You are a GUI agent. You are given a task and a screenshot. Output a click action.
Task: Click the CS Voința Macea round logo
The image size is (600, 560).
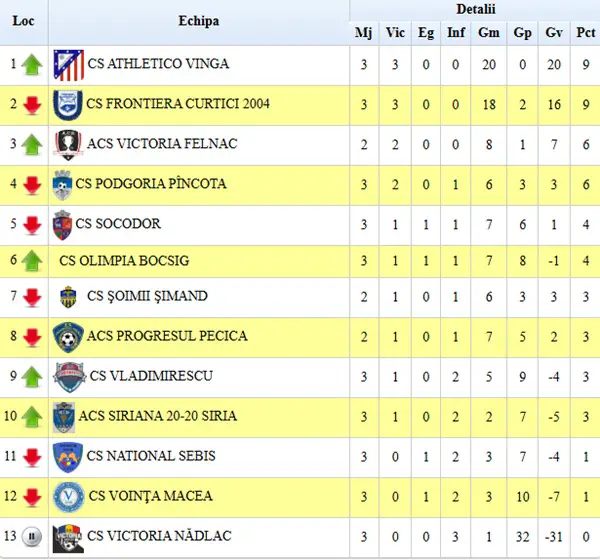[x=68, y=497]
